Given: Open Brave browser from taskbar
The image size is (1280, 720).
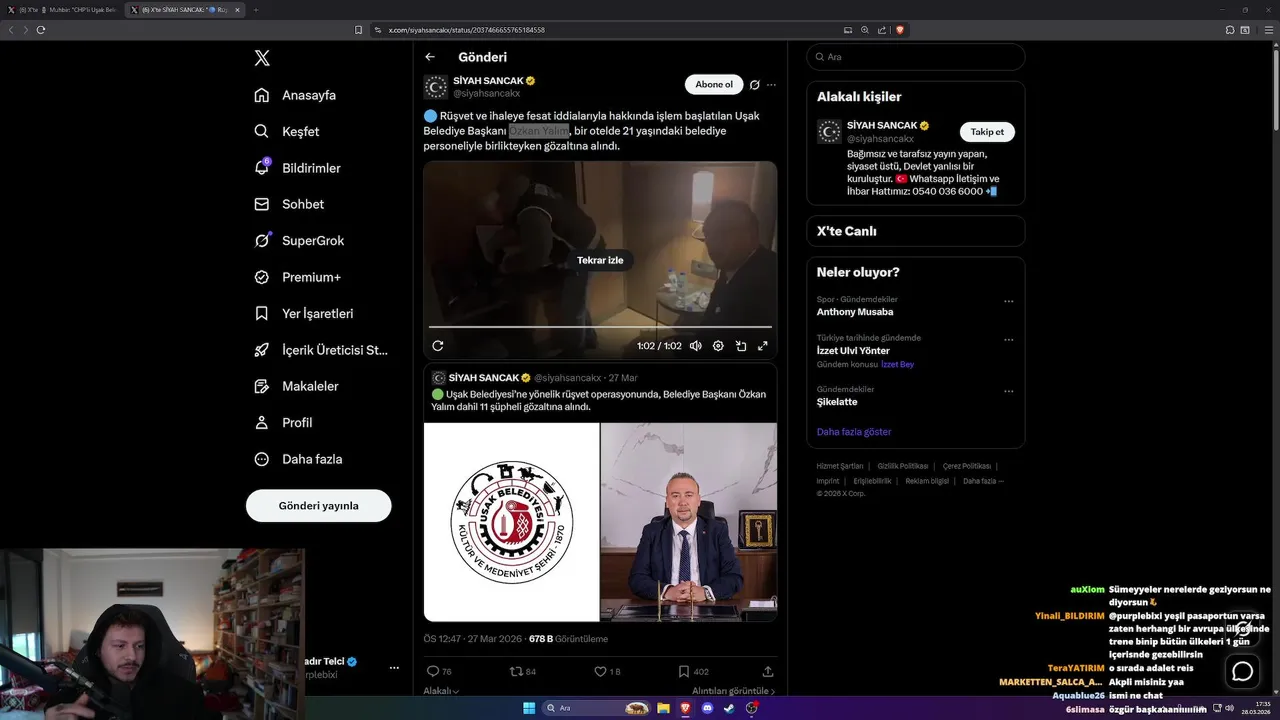Looking at the screenshot, I should click(x=685, y=708).
